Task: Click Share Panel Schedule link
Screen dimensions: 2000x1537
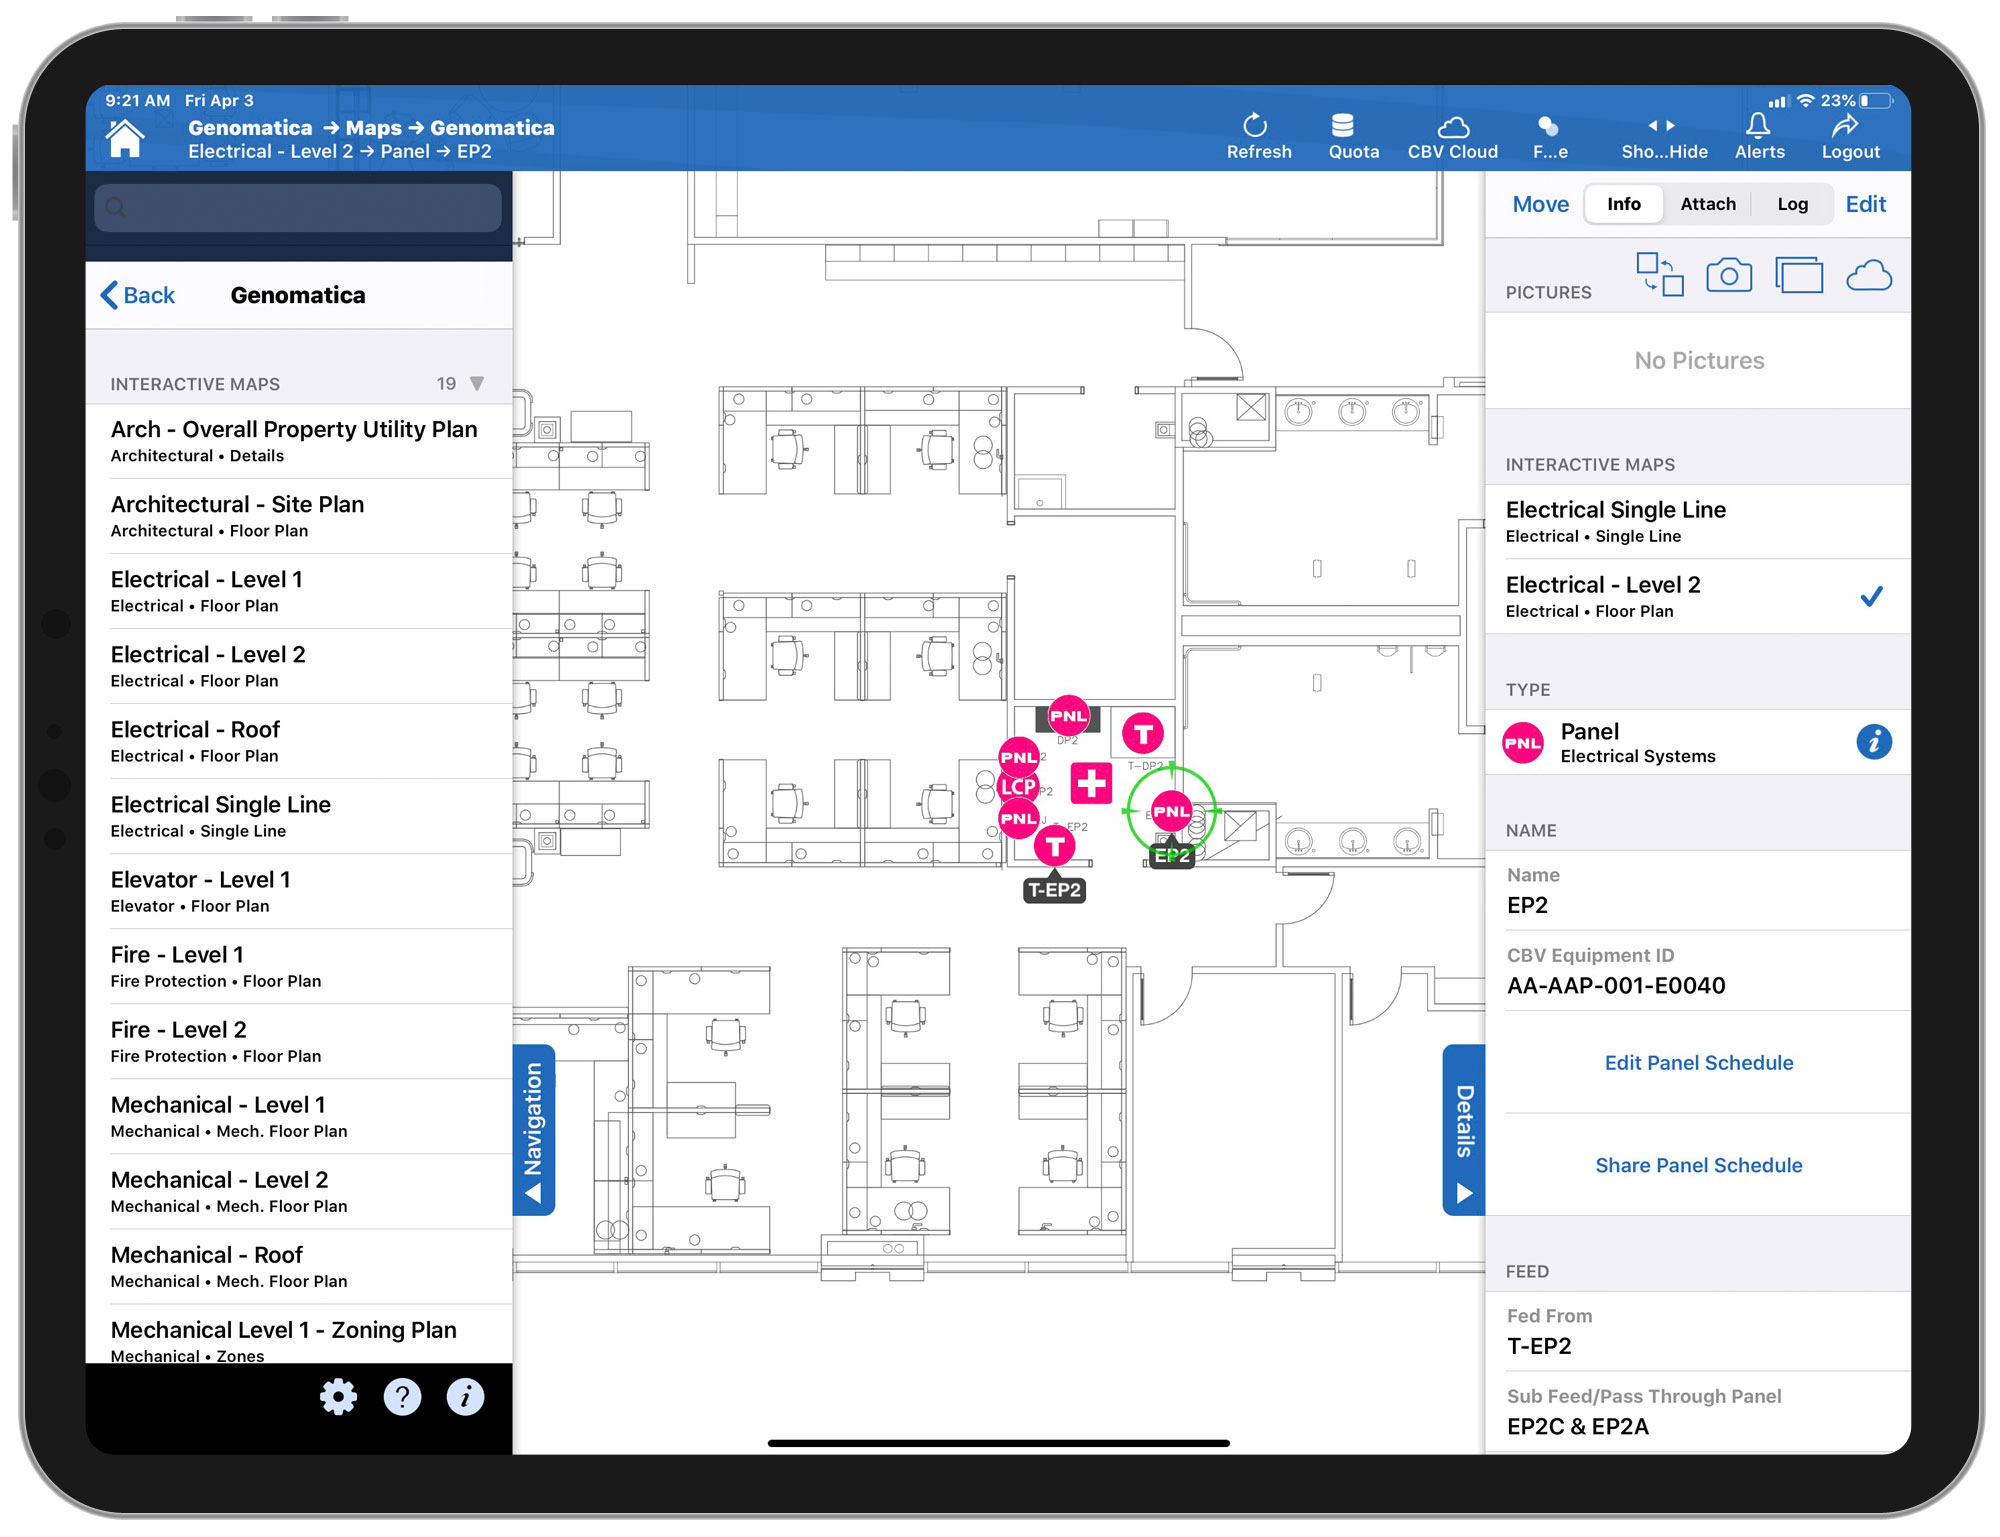Action: click(1697, 1165)
